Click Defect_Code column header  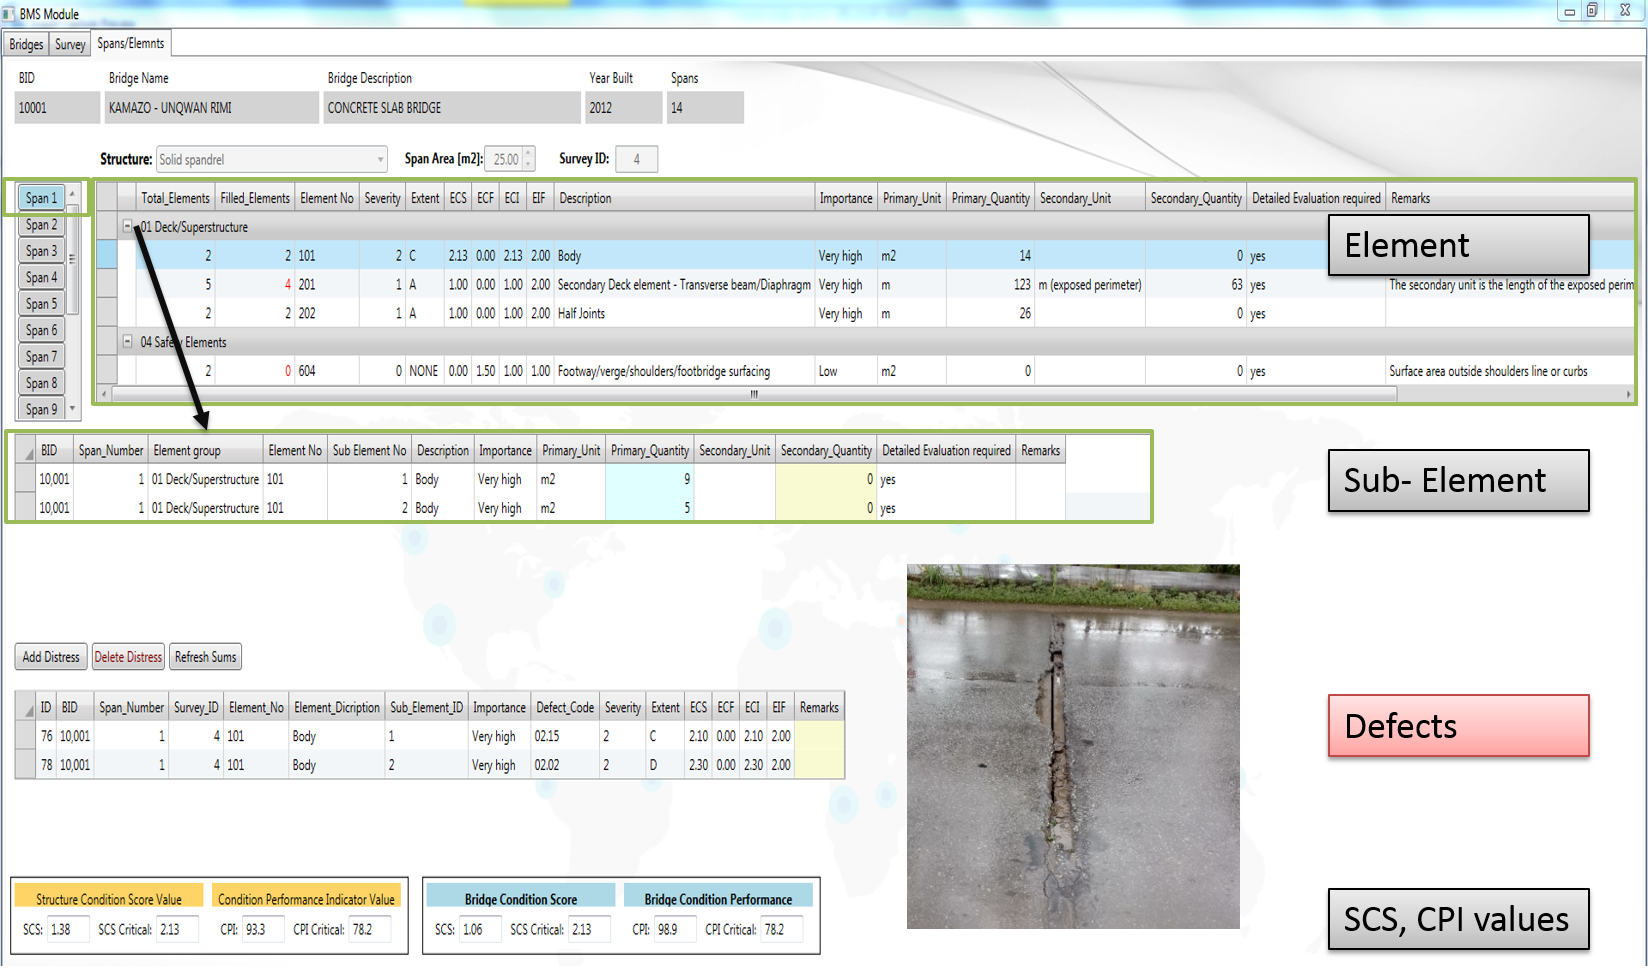pyautogui.click(x=565, y=707)
